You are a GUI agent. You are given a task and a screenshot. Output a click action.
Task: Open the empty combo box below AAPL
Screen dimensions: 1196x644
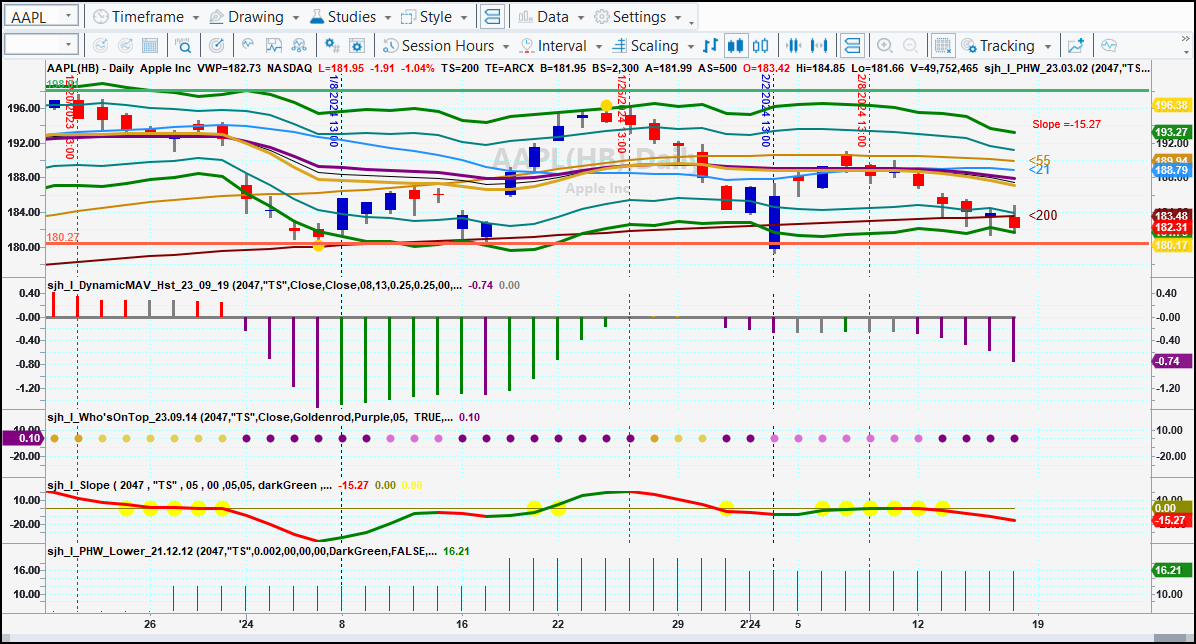[x=40, y=45]
